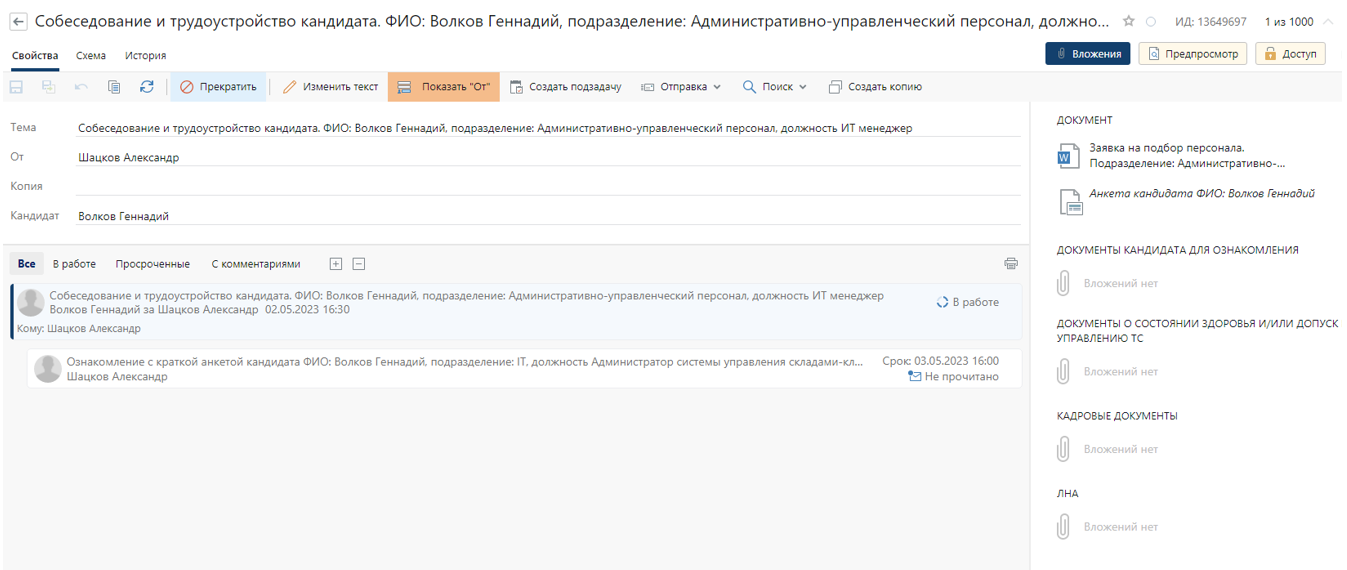This screenshot has width=1347, height=570.
Task: Expand all tasks with the plus icon
Action: [336, 264]
